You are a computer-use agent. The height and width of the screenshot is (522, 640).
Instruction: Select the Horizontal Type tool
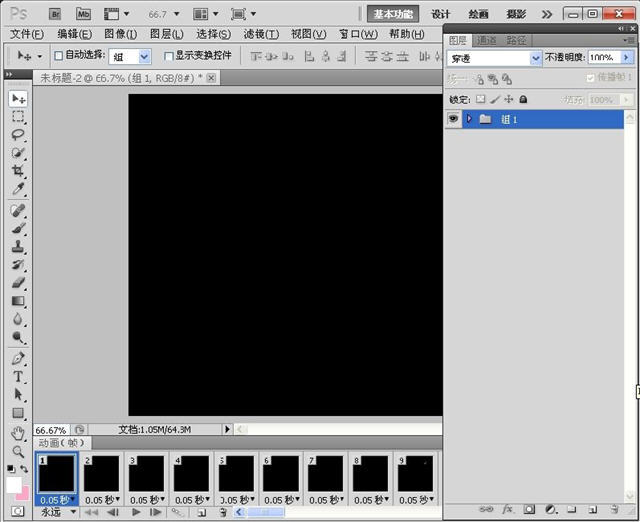point(18,376)
